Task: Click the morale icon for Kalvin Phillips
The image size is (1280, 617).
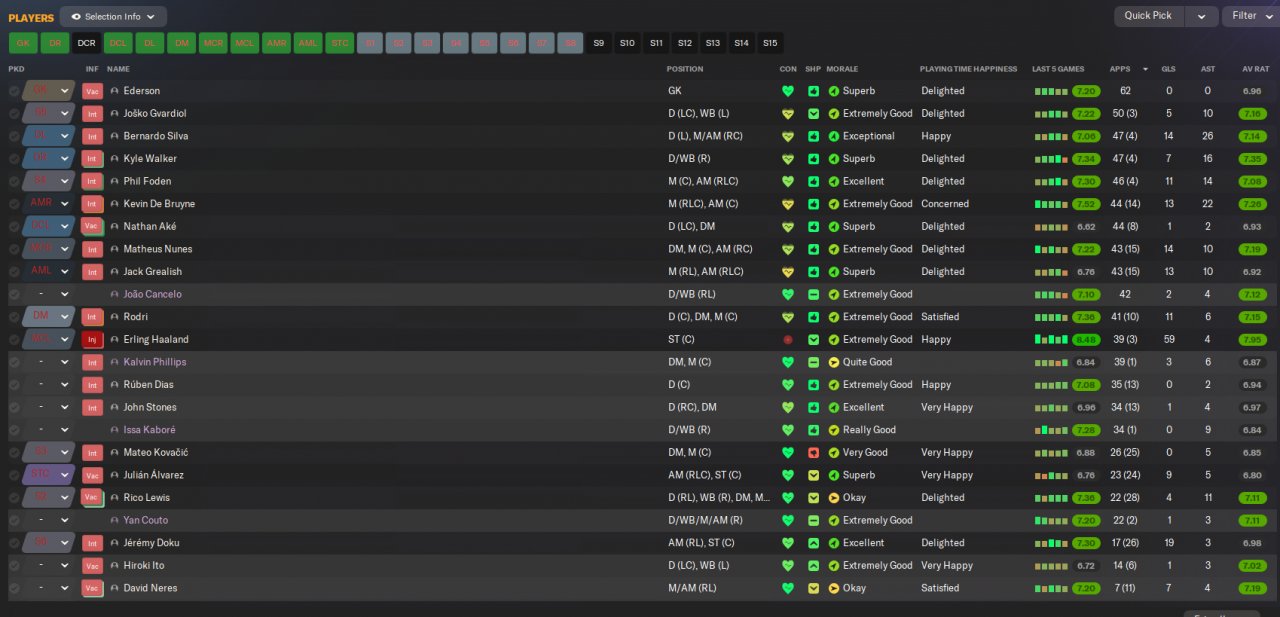Action: tap(834, 362)
